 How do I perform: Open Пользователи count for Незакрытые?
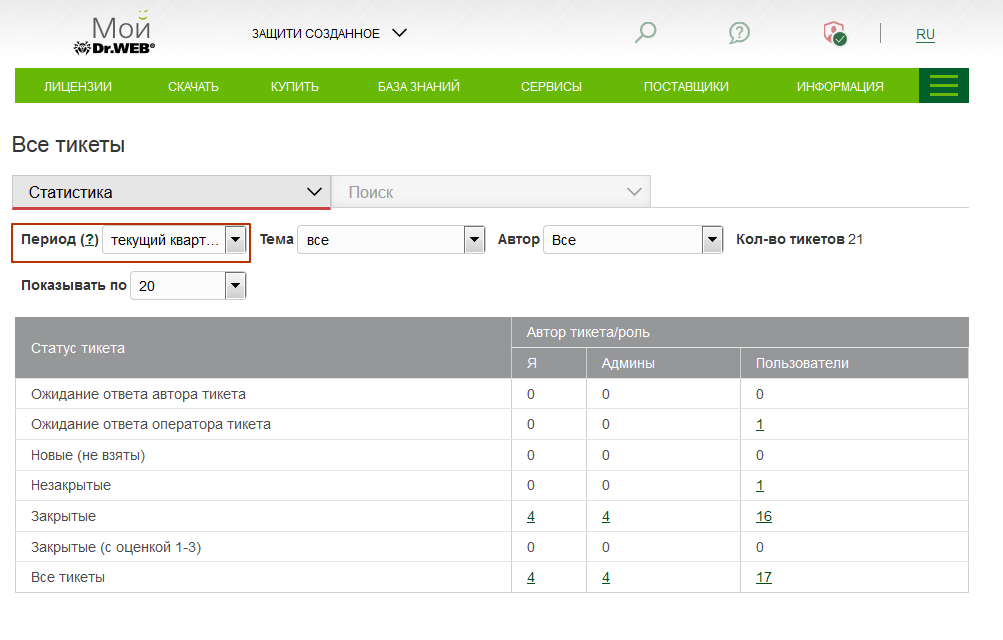(x=759, y=486)
